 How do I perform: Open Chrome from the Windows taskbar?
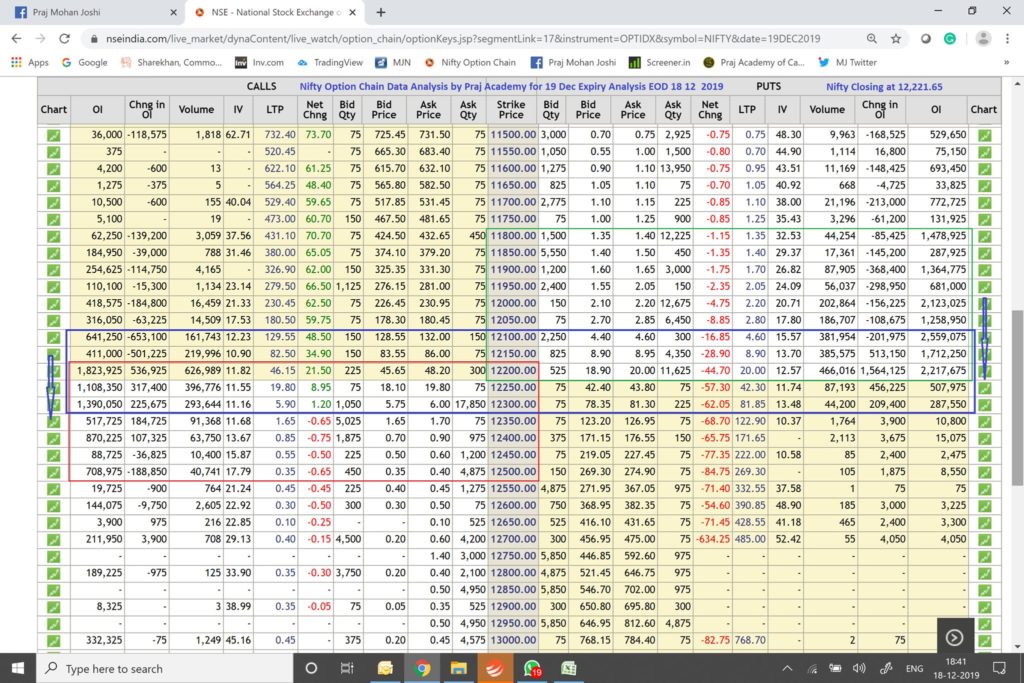click(x=422, y=668)
